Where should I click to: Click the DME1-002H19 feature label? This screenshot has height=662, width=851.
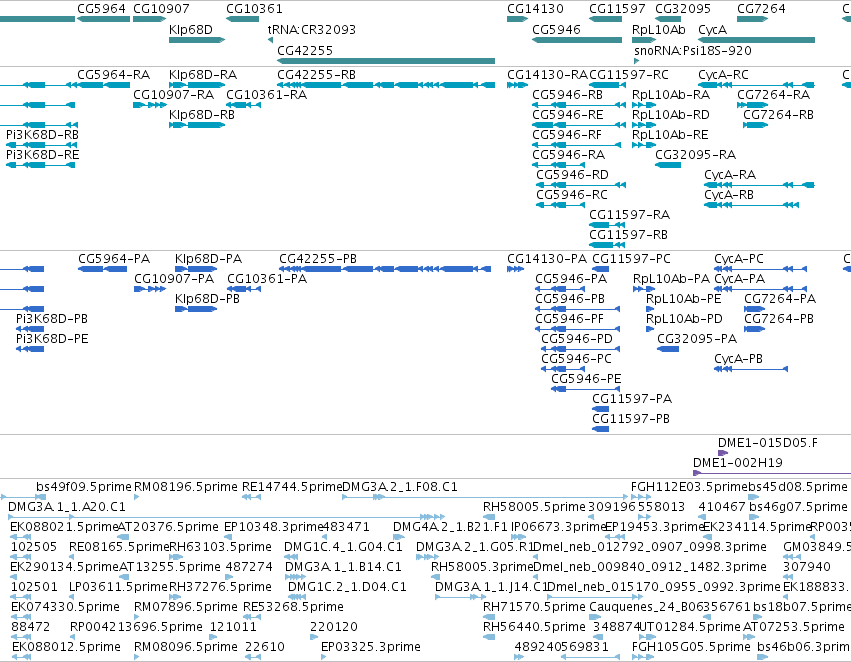[x=738, y=463]
